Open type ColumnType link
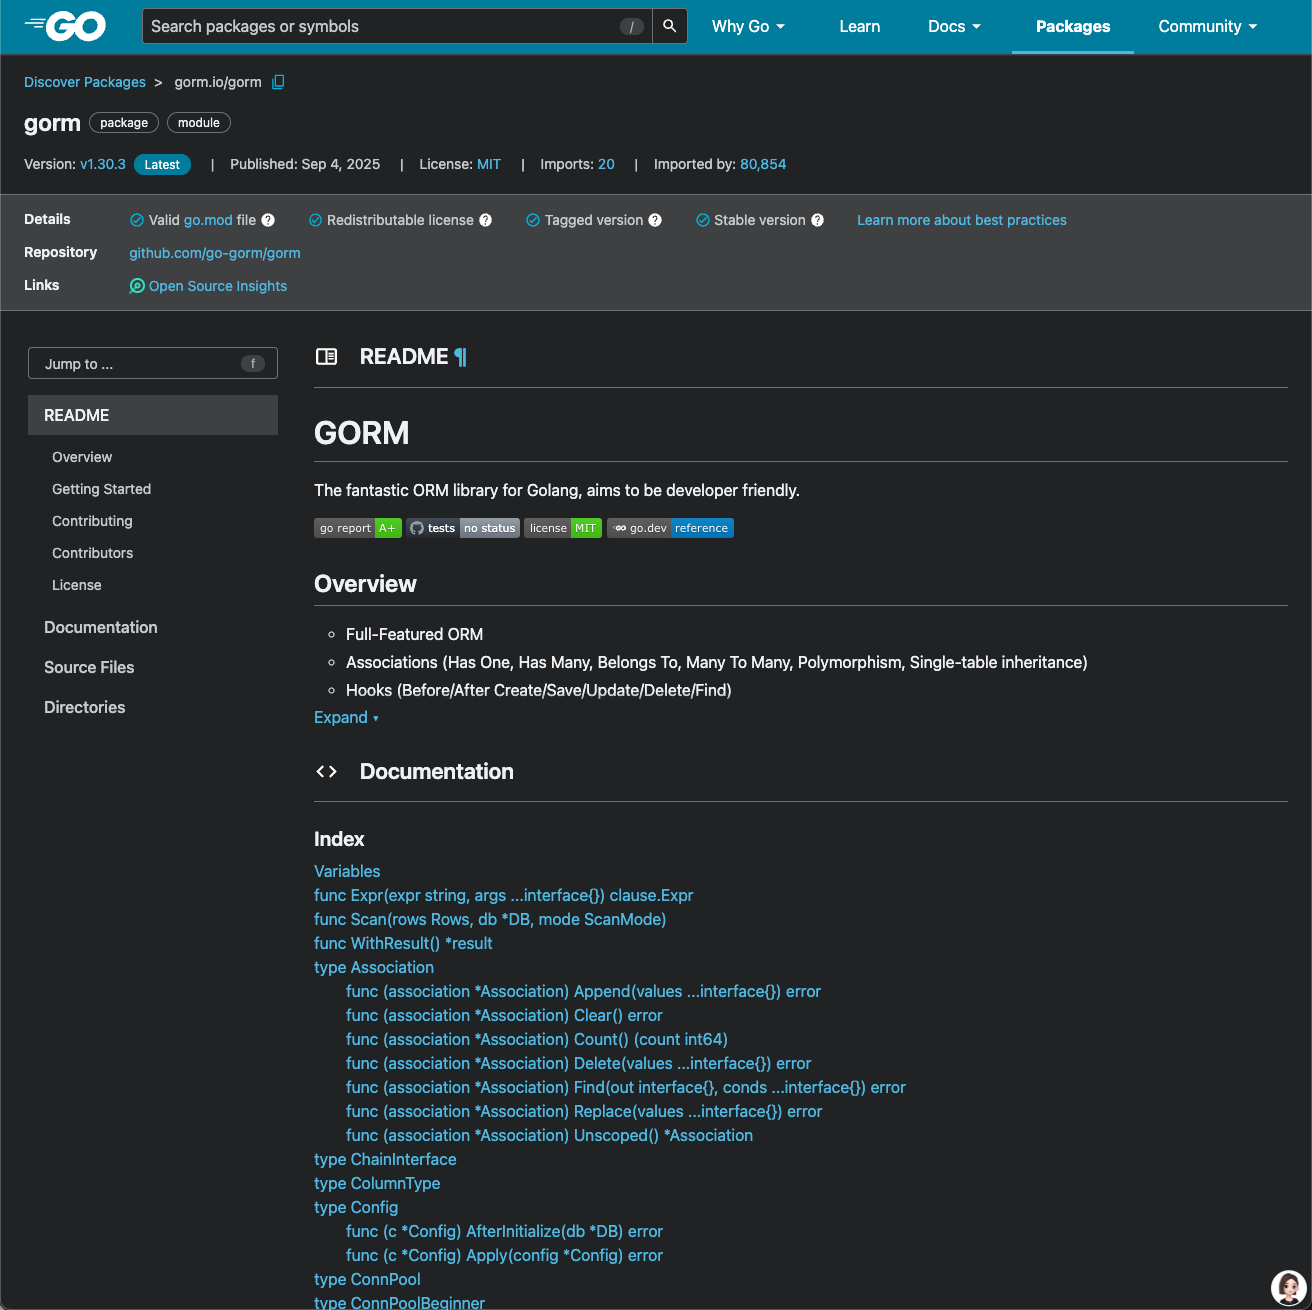This screenshot has width=1312, height=1310. pyautogui.click(x=377, y=1183)
